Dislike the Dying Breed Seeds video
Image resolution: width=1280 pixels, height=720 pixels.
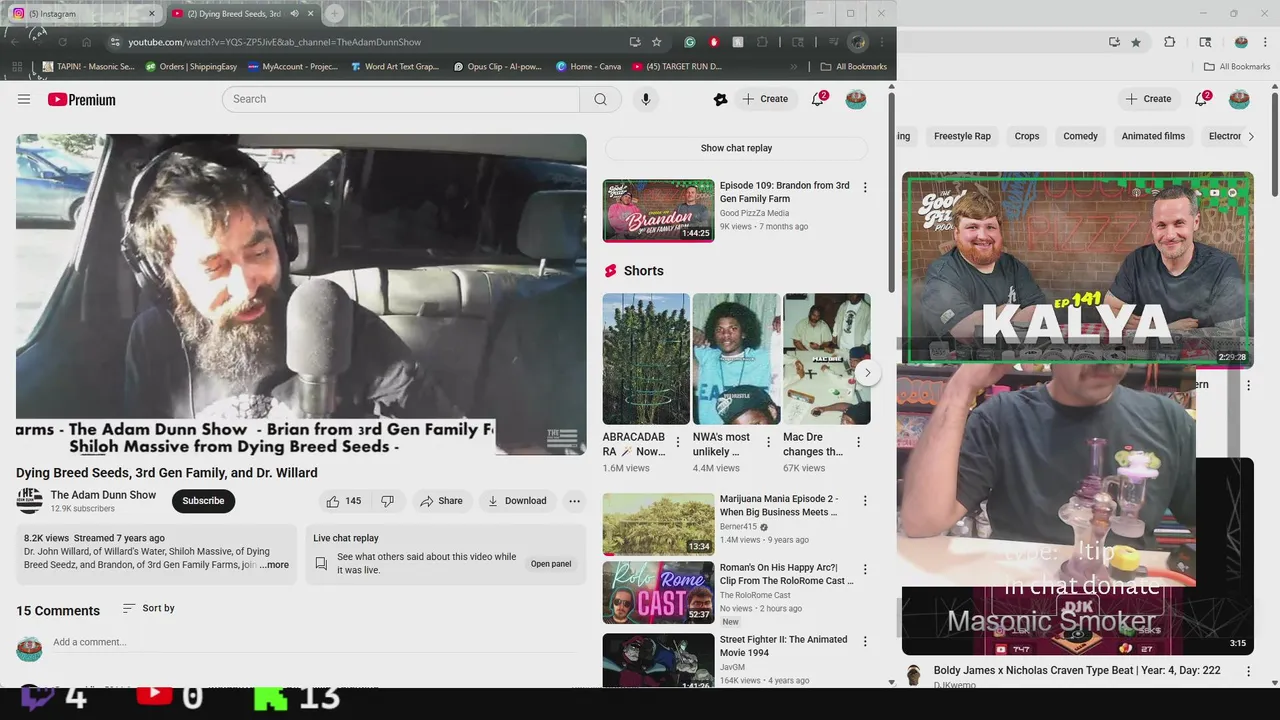[387, 501]
